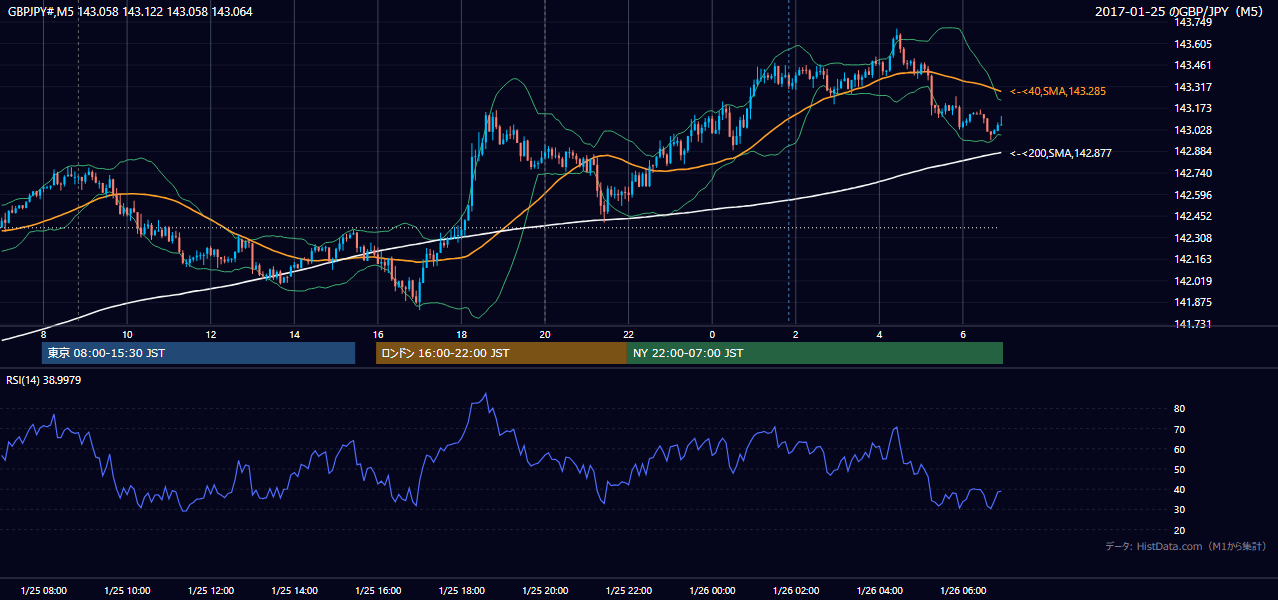The height and width of the screenshot is (600, 1278).
Task: Click RSI scale value 50
Action: coord(1180,469)
